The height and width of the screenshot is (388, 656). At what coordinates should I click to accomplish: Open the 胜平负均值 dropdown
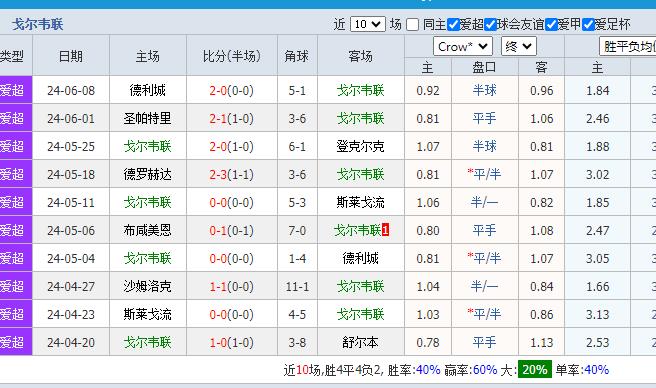(x=628, y=46)
